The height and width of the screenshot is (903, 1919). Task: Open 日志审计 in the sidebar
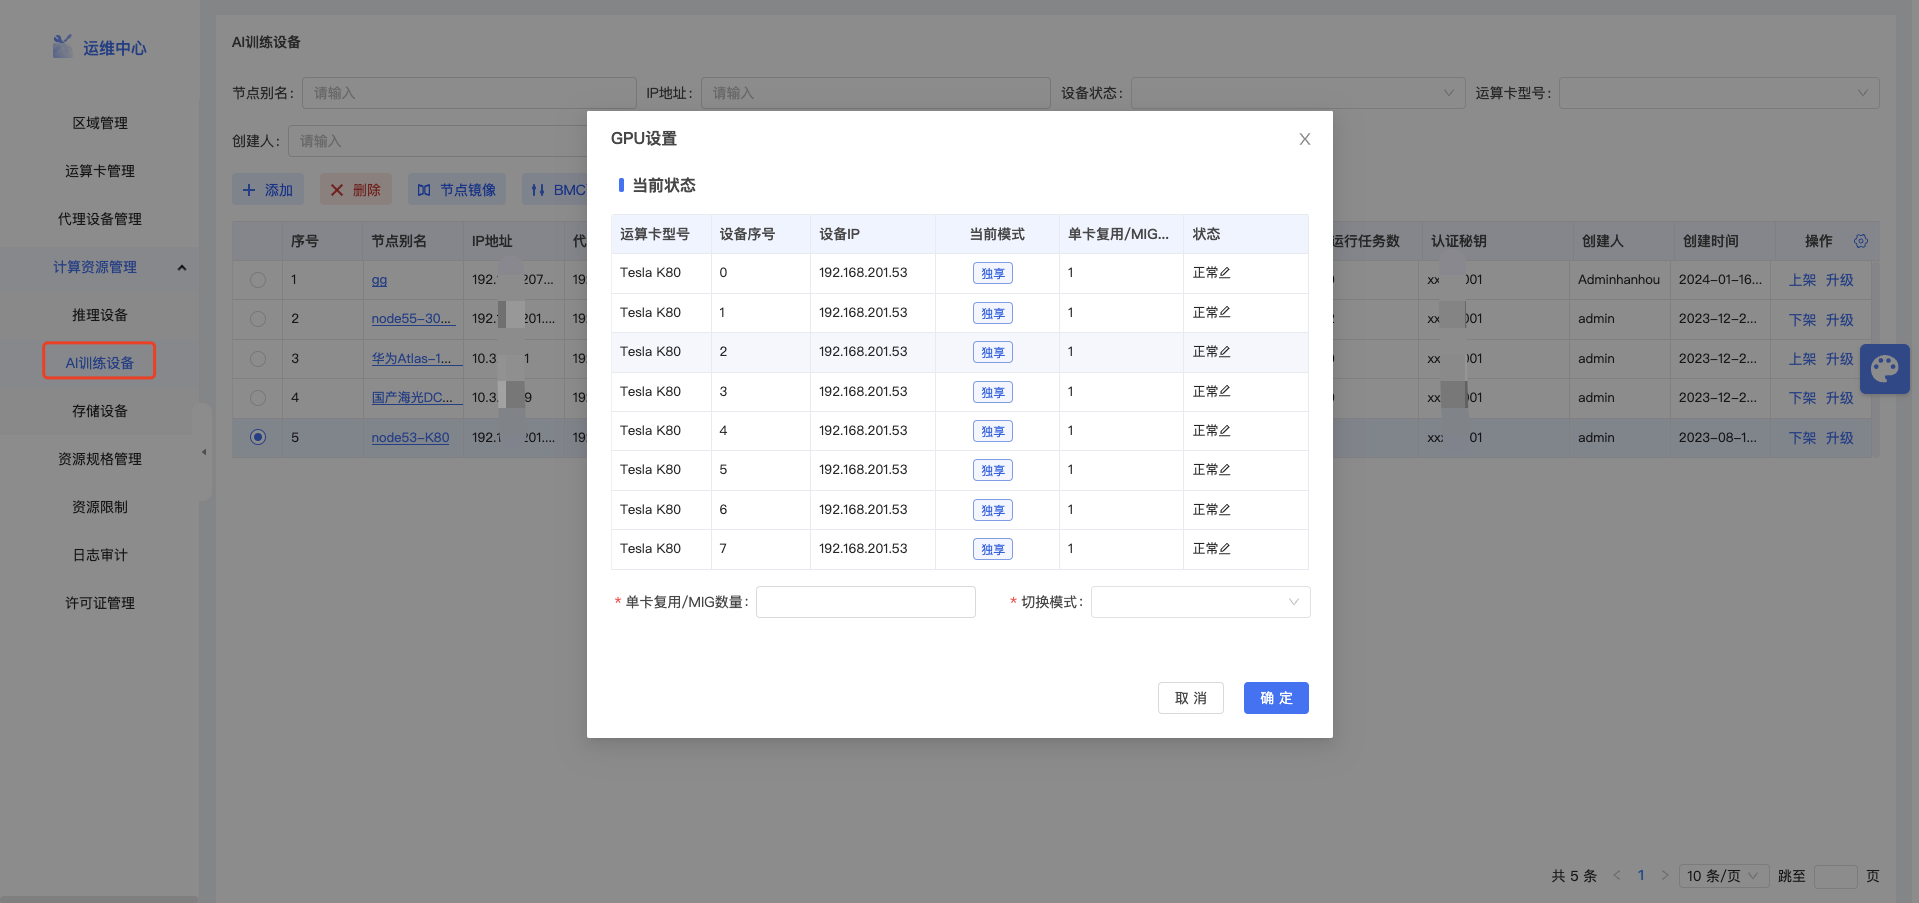point(100,555)
